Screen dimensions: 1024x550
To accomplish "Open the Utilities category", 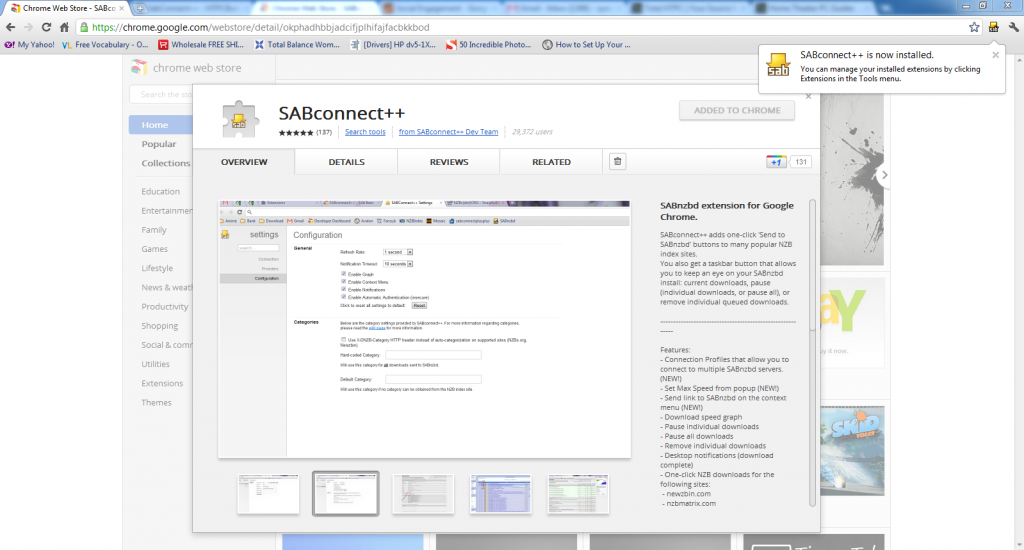I will pyautogui.click(x=155, y=364).
